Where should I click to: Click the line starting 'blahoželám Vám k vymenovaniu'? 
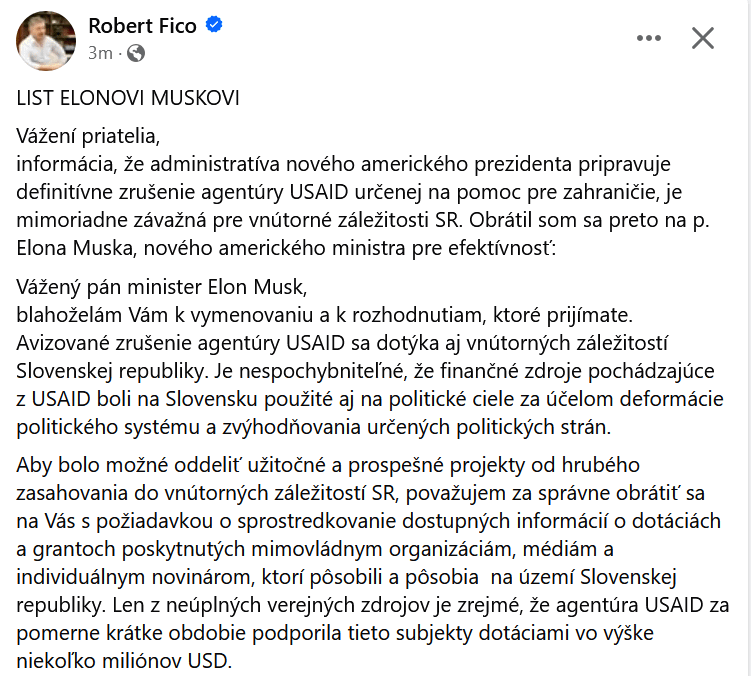pyautogui.click(x=325, y=315)
